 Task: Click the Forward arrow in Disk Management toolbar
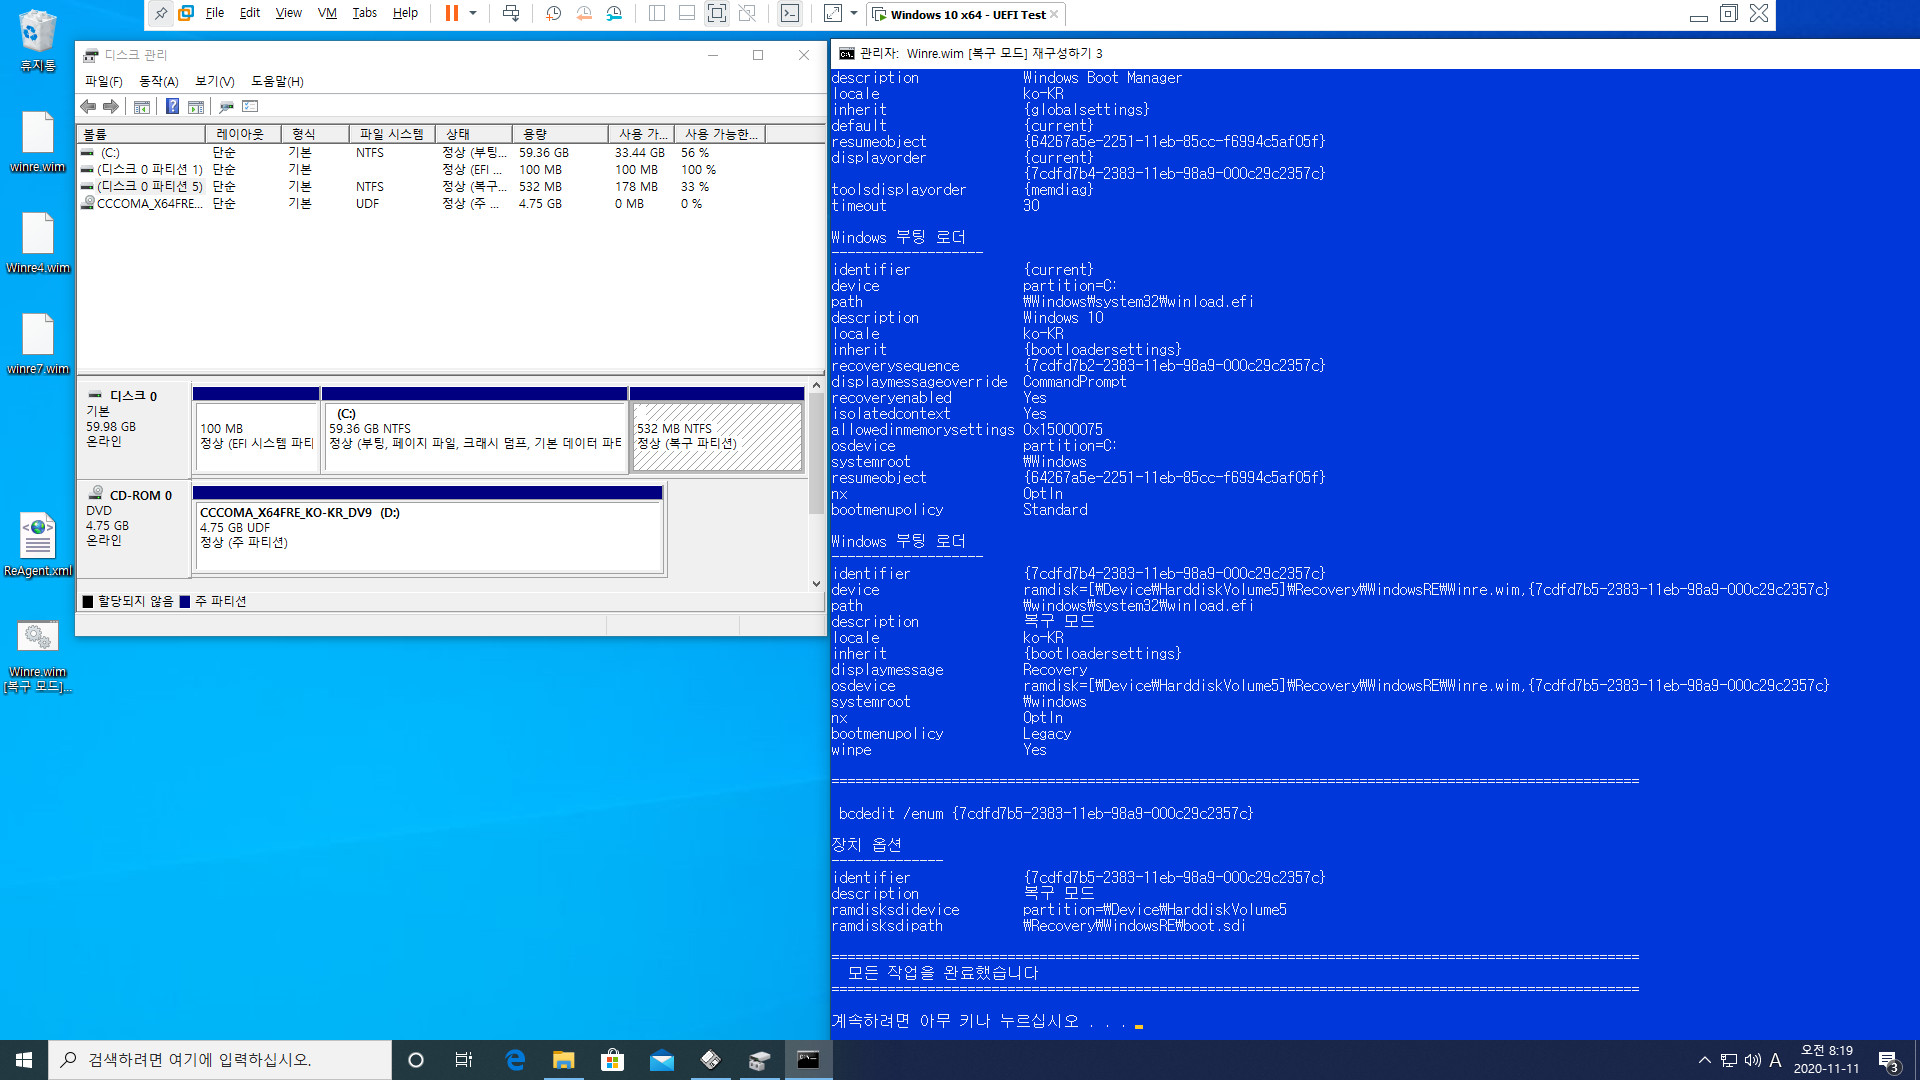coord(111,107)
